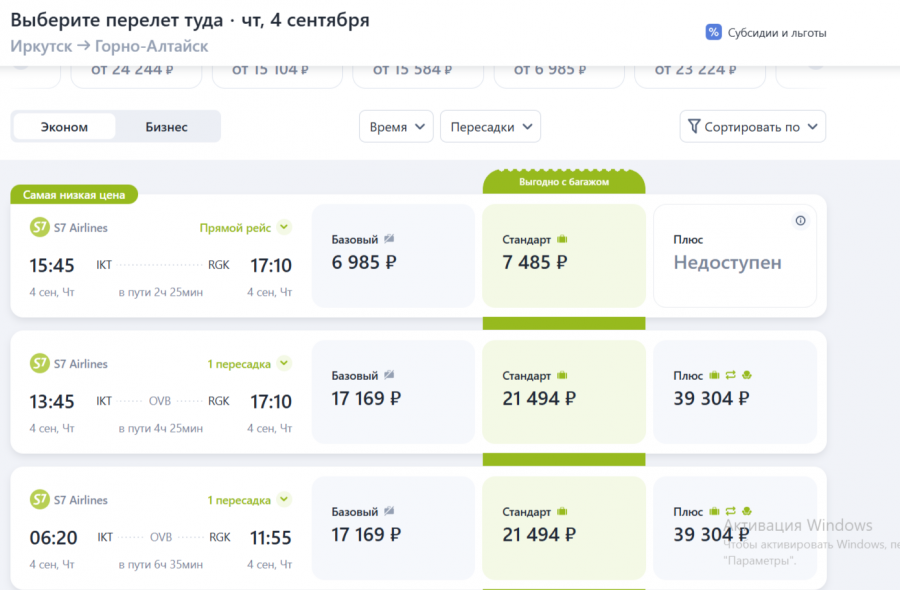Click the info icon in the Плюс card
Screen dimensions: 900x590
800,221
